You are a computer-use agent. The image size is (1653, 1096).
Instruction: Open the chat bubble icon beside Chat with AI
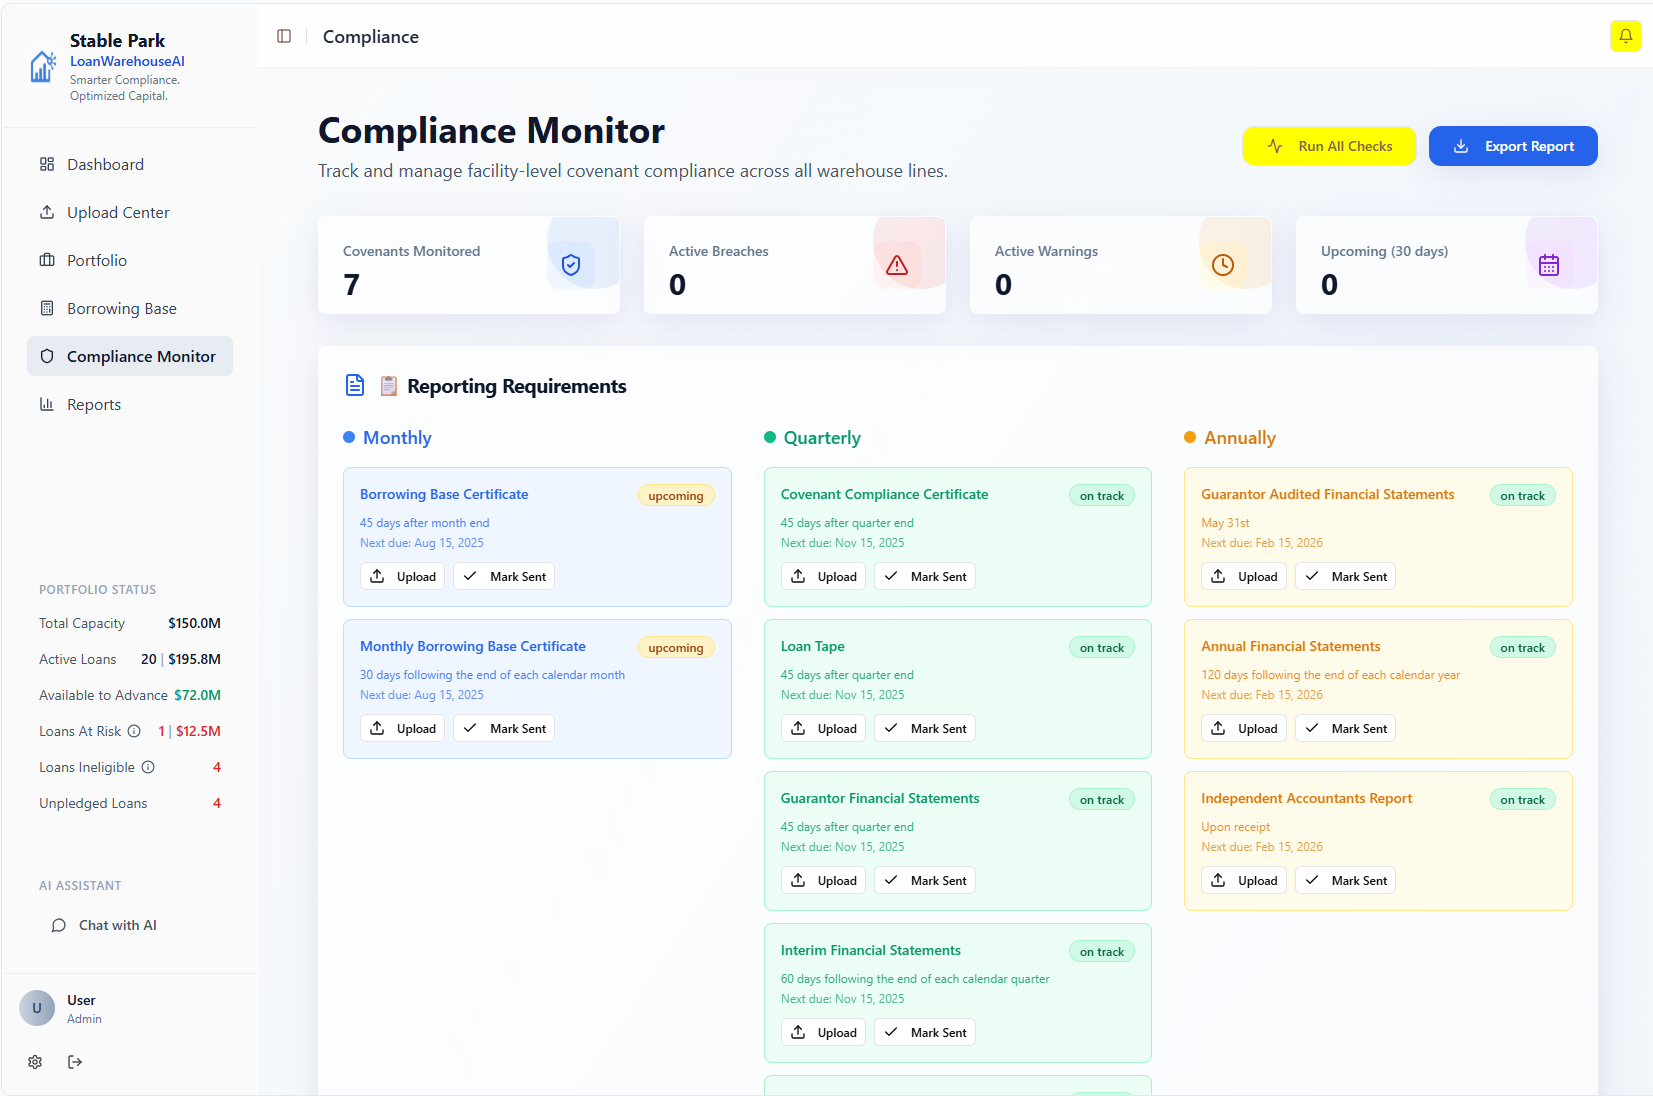[60, 925]
